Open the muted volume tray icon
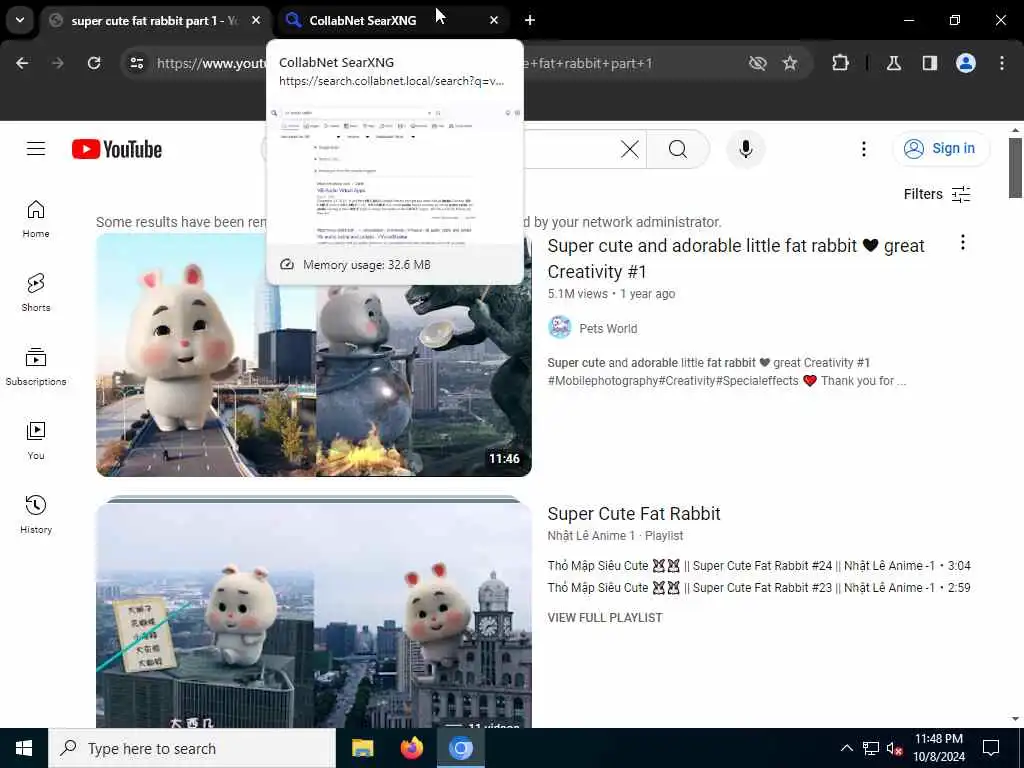This screenshot has width=1024, height=768. click(x=895, y=748)
